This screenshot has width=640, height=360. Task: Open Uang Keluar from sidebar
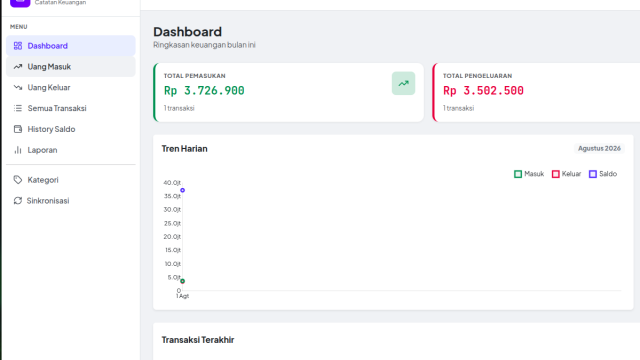click(71, 87)
